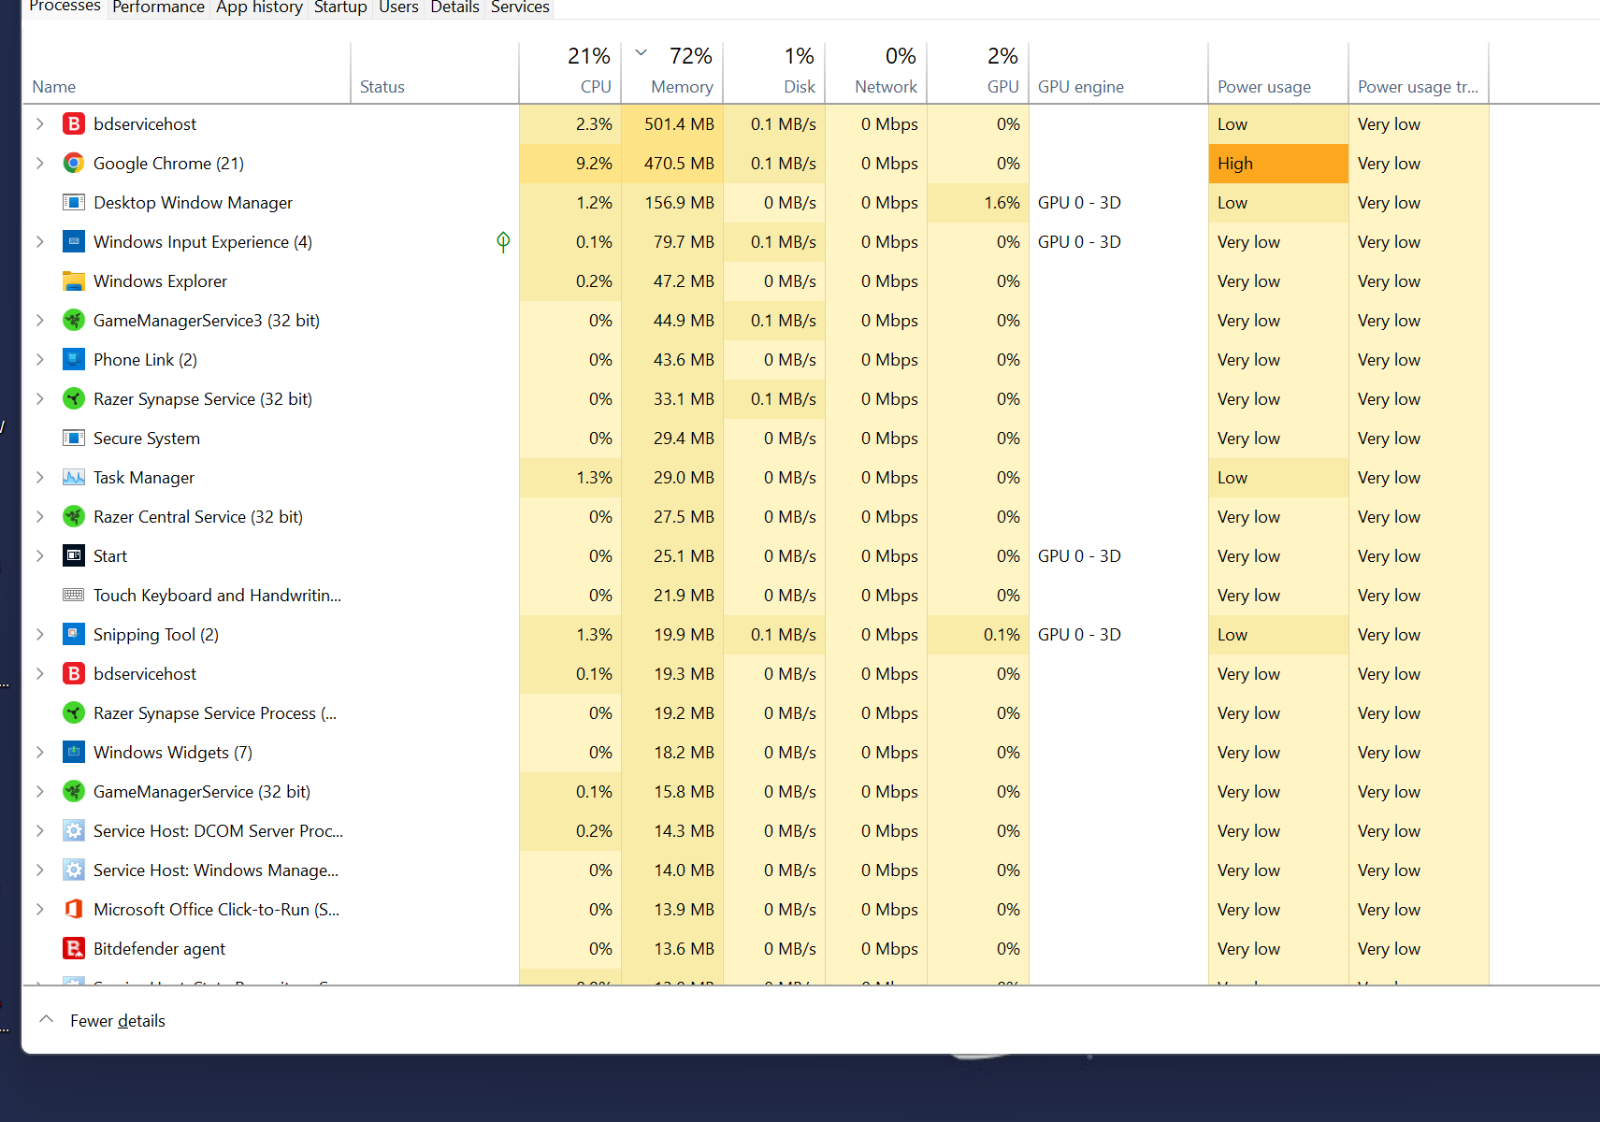Click GPU 0 - 3D cell for Snipping Tool

coord(1118,634)
